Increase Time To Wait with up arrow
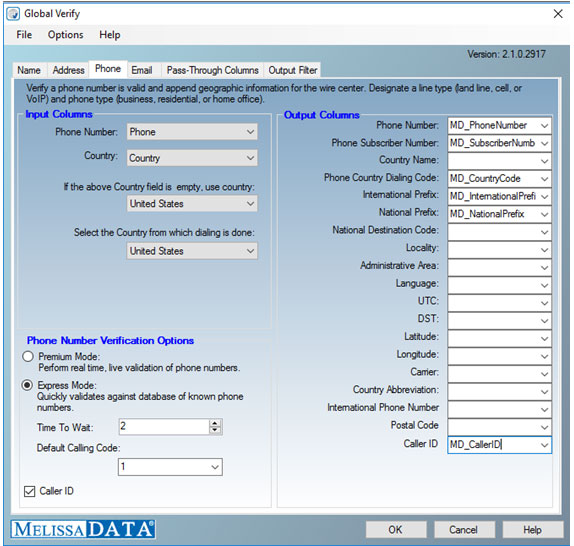574x546 pixels. (215, 423)
